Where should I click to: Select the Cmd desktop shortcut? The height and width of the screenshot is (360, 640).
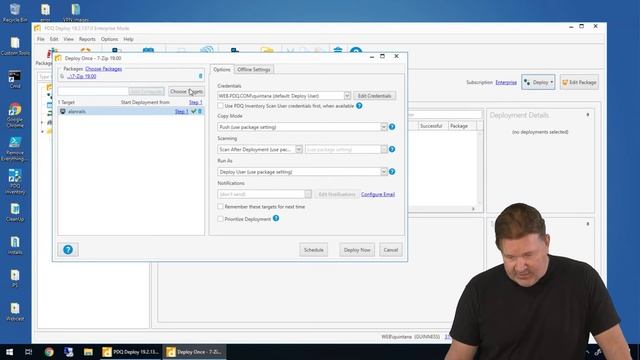click(15, 79)
